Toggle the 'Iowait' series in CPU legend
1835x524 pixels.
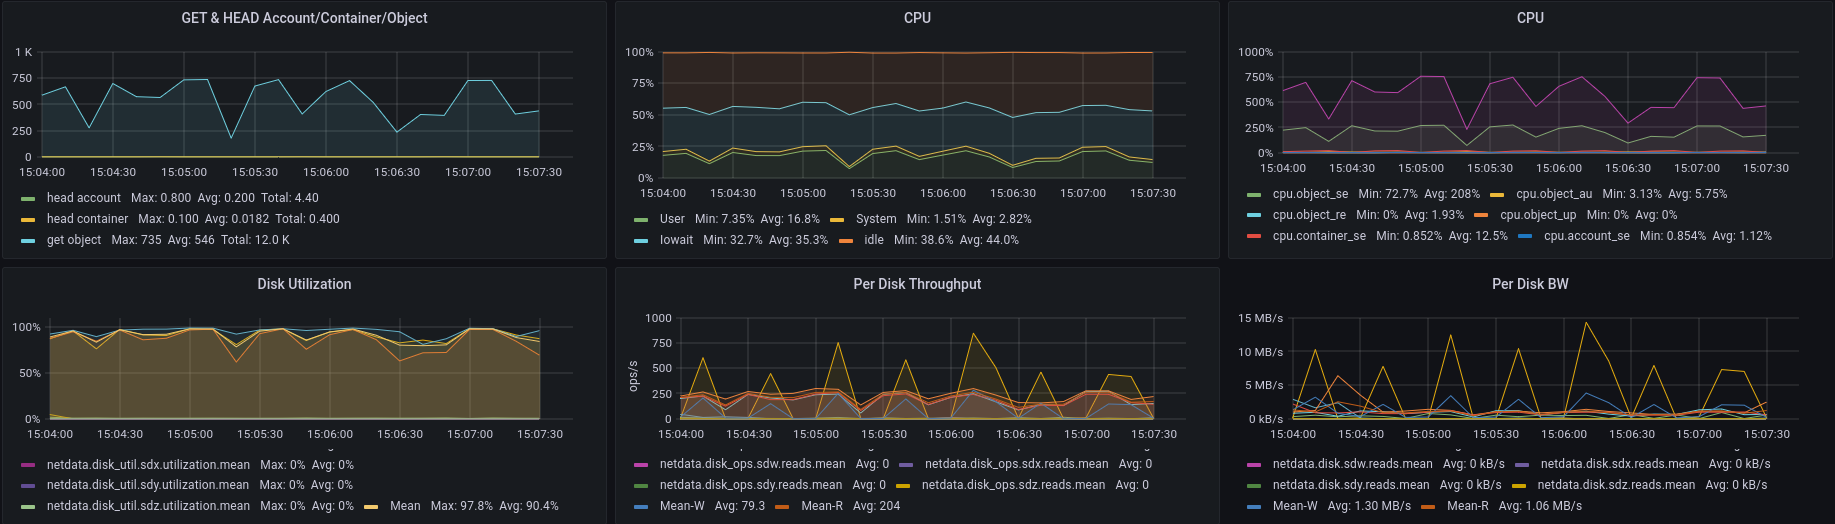(x=676, y=240)
